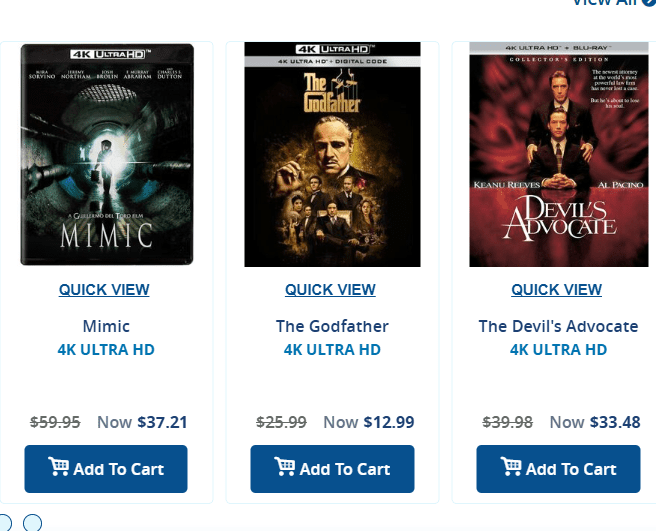
Task: Click the cart icon on Devil's Advocate button
Action: pos(511,466)
